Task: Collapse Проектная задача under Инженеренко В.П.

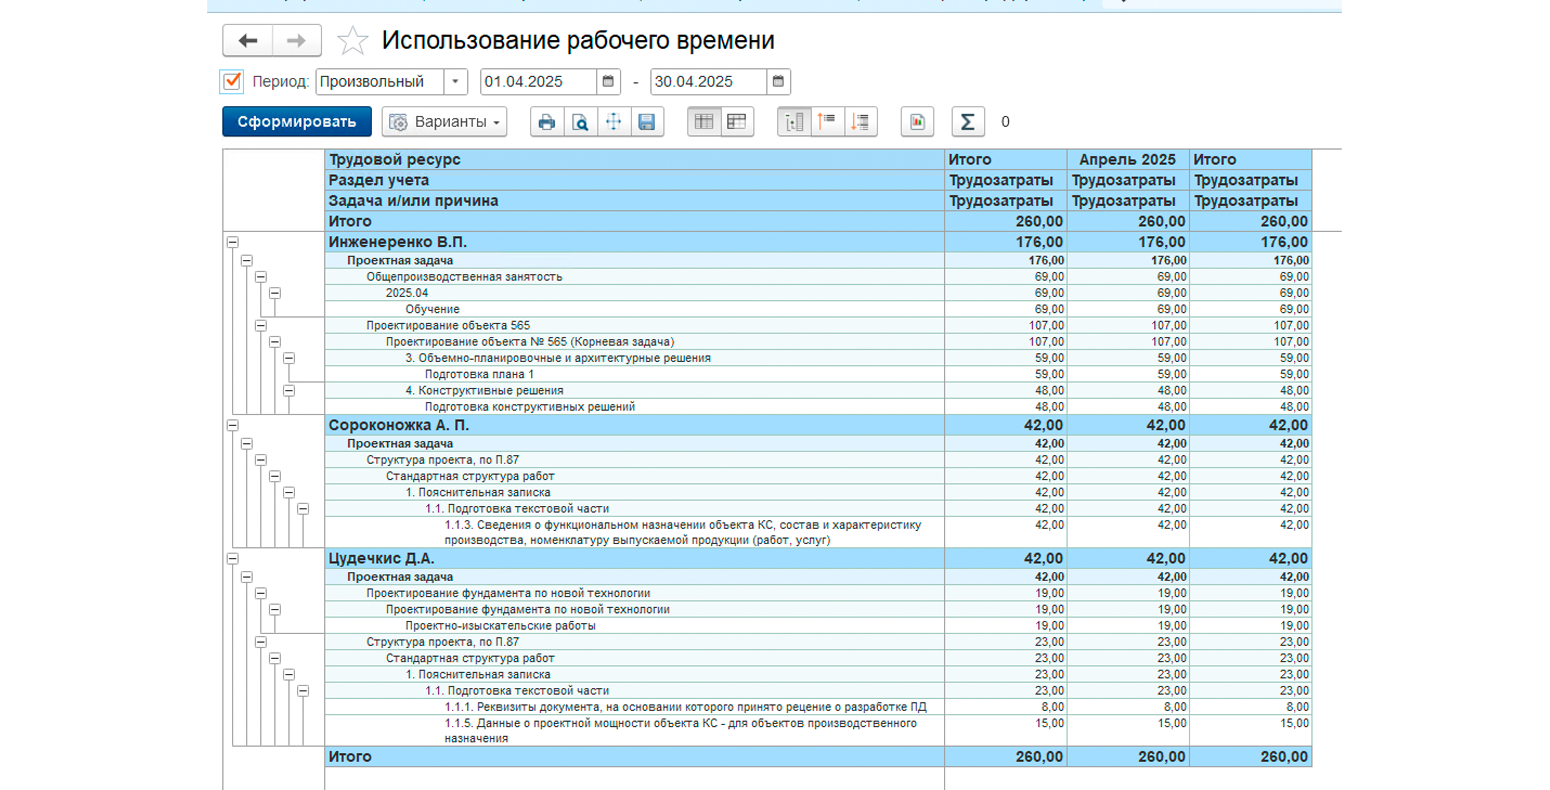Action: [x=246, y=260]
